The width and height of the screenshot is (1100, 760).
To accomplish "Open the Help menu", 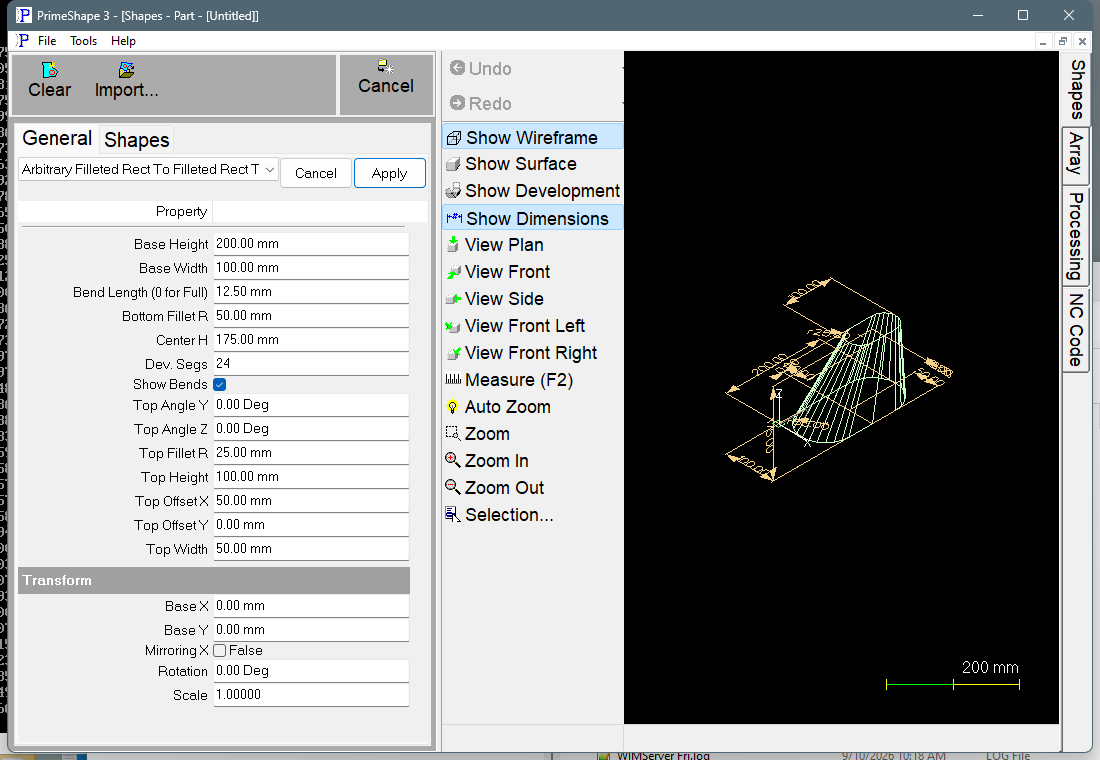I will 123,41.
